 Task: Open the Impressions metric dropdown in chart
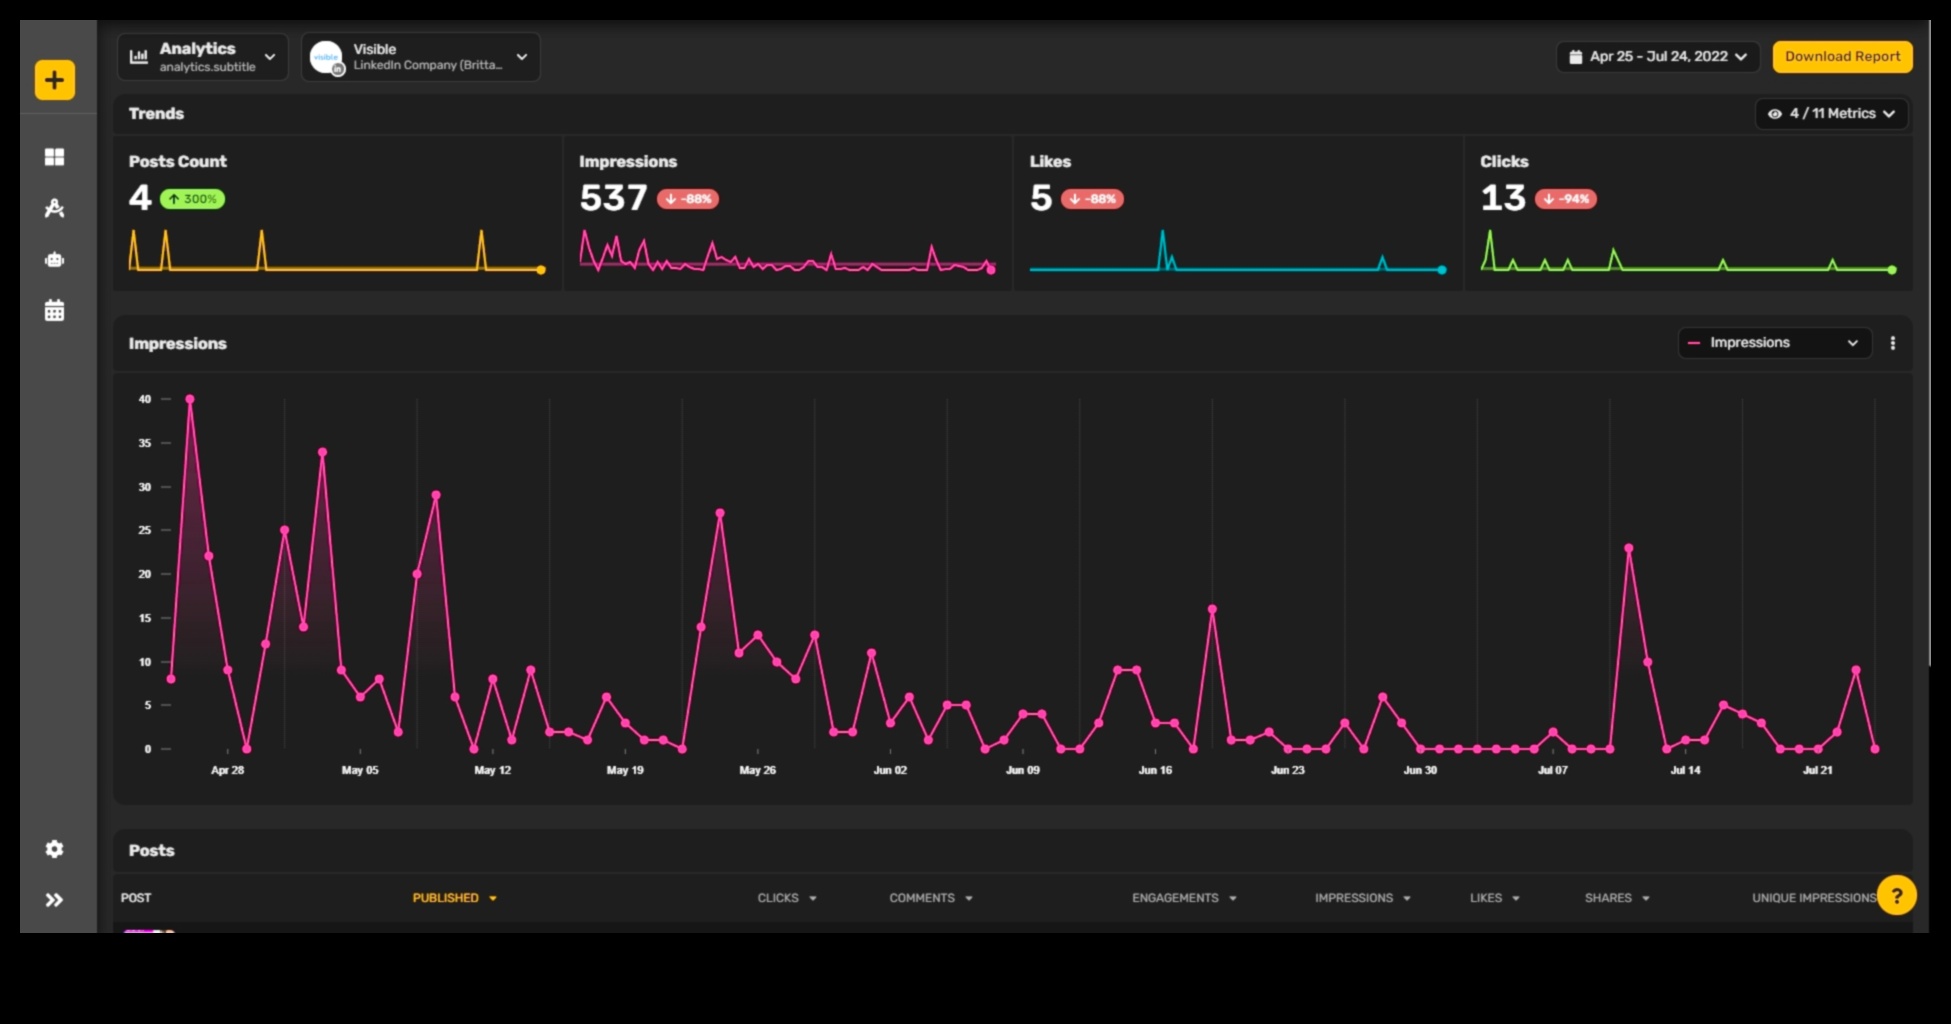click(x=1773, y=343)
